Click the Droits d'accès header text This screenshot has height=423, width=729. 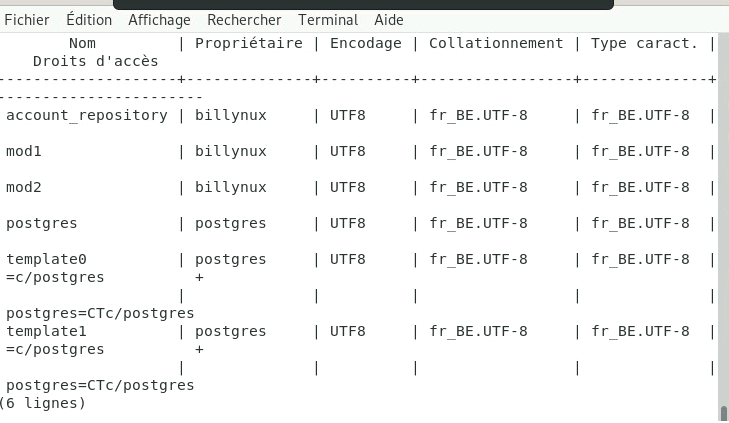(95, 61)
